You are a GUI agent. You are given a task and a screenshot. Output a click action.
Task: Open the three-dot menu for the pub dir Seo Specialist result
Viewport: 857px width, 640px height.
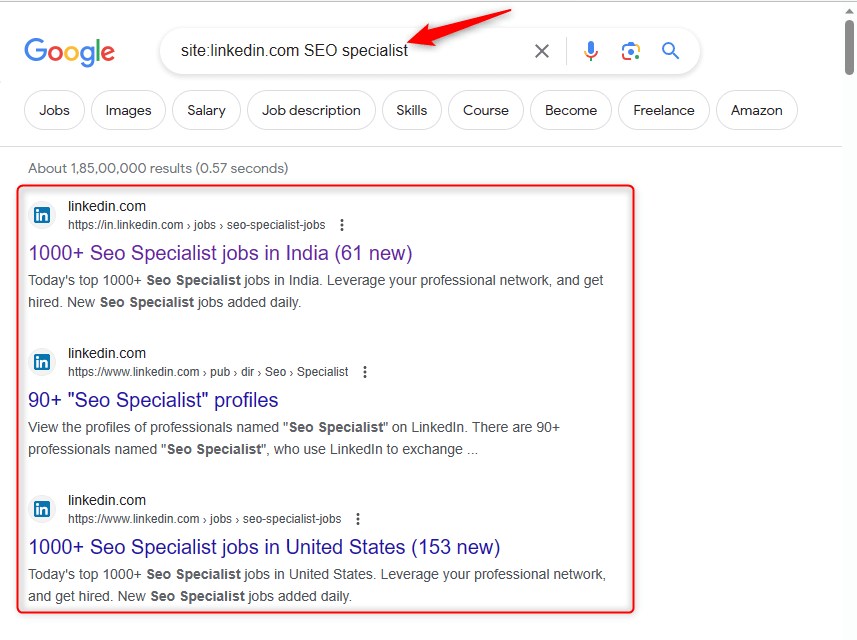(365, 372)
